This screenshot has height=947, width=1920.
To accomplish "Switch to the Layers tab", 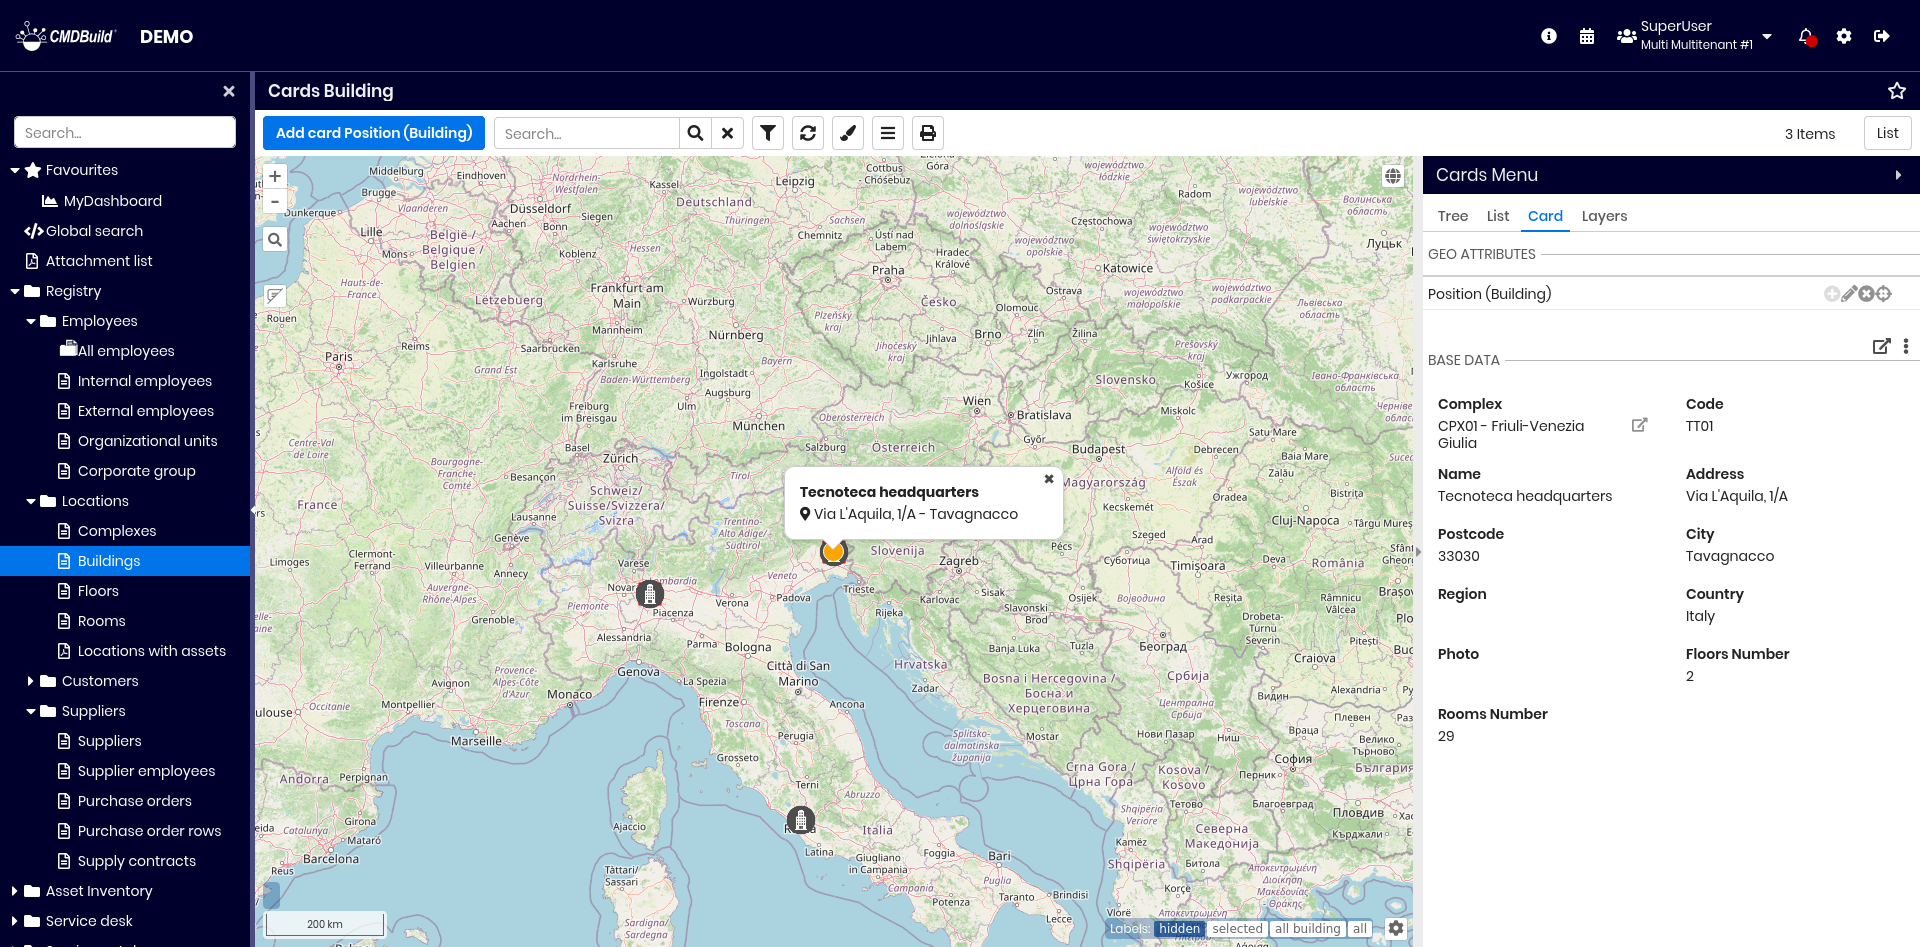I will (x=1604, y=216).
